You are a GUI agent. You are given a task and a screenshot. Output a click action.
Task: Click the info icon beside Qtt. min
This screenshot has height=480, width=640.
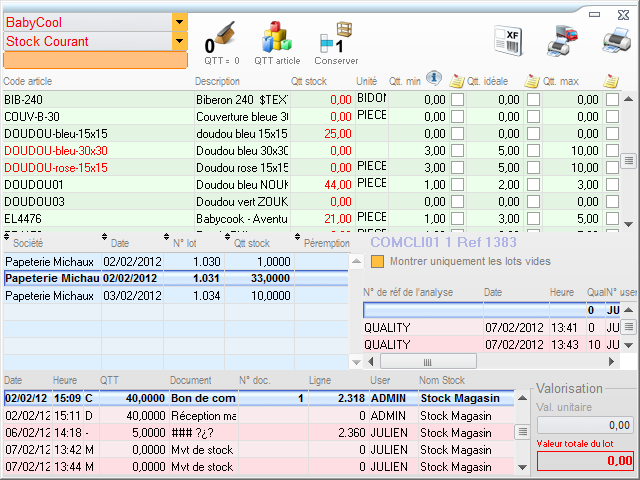434,80
